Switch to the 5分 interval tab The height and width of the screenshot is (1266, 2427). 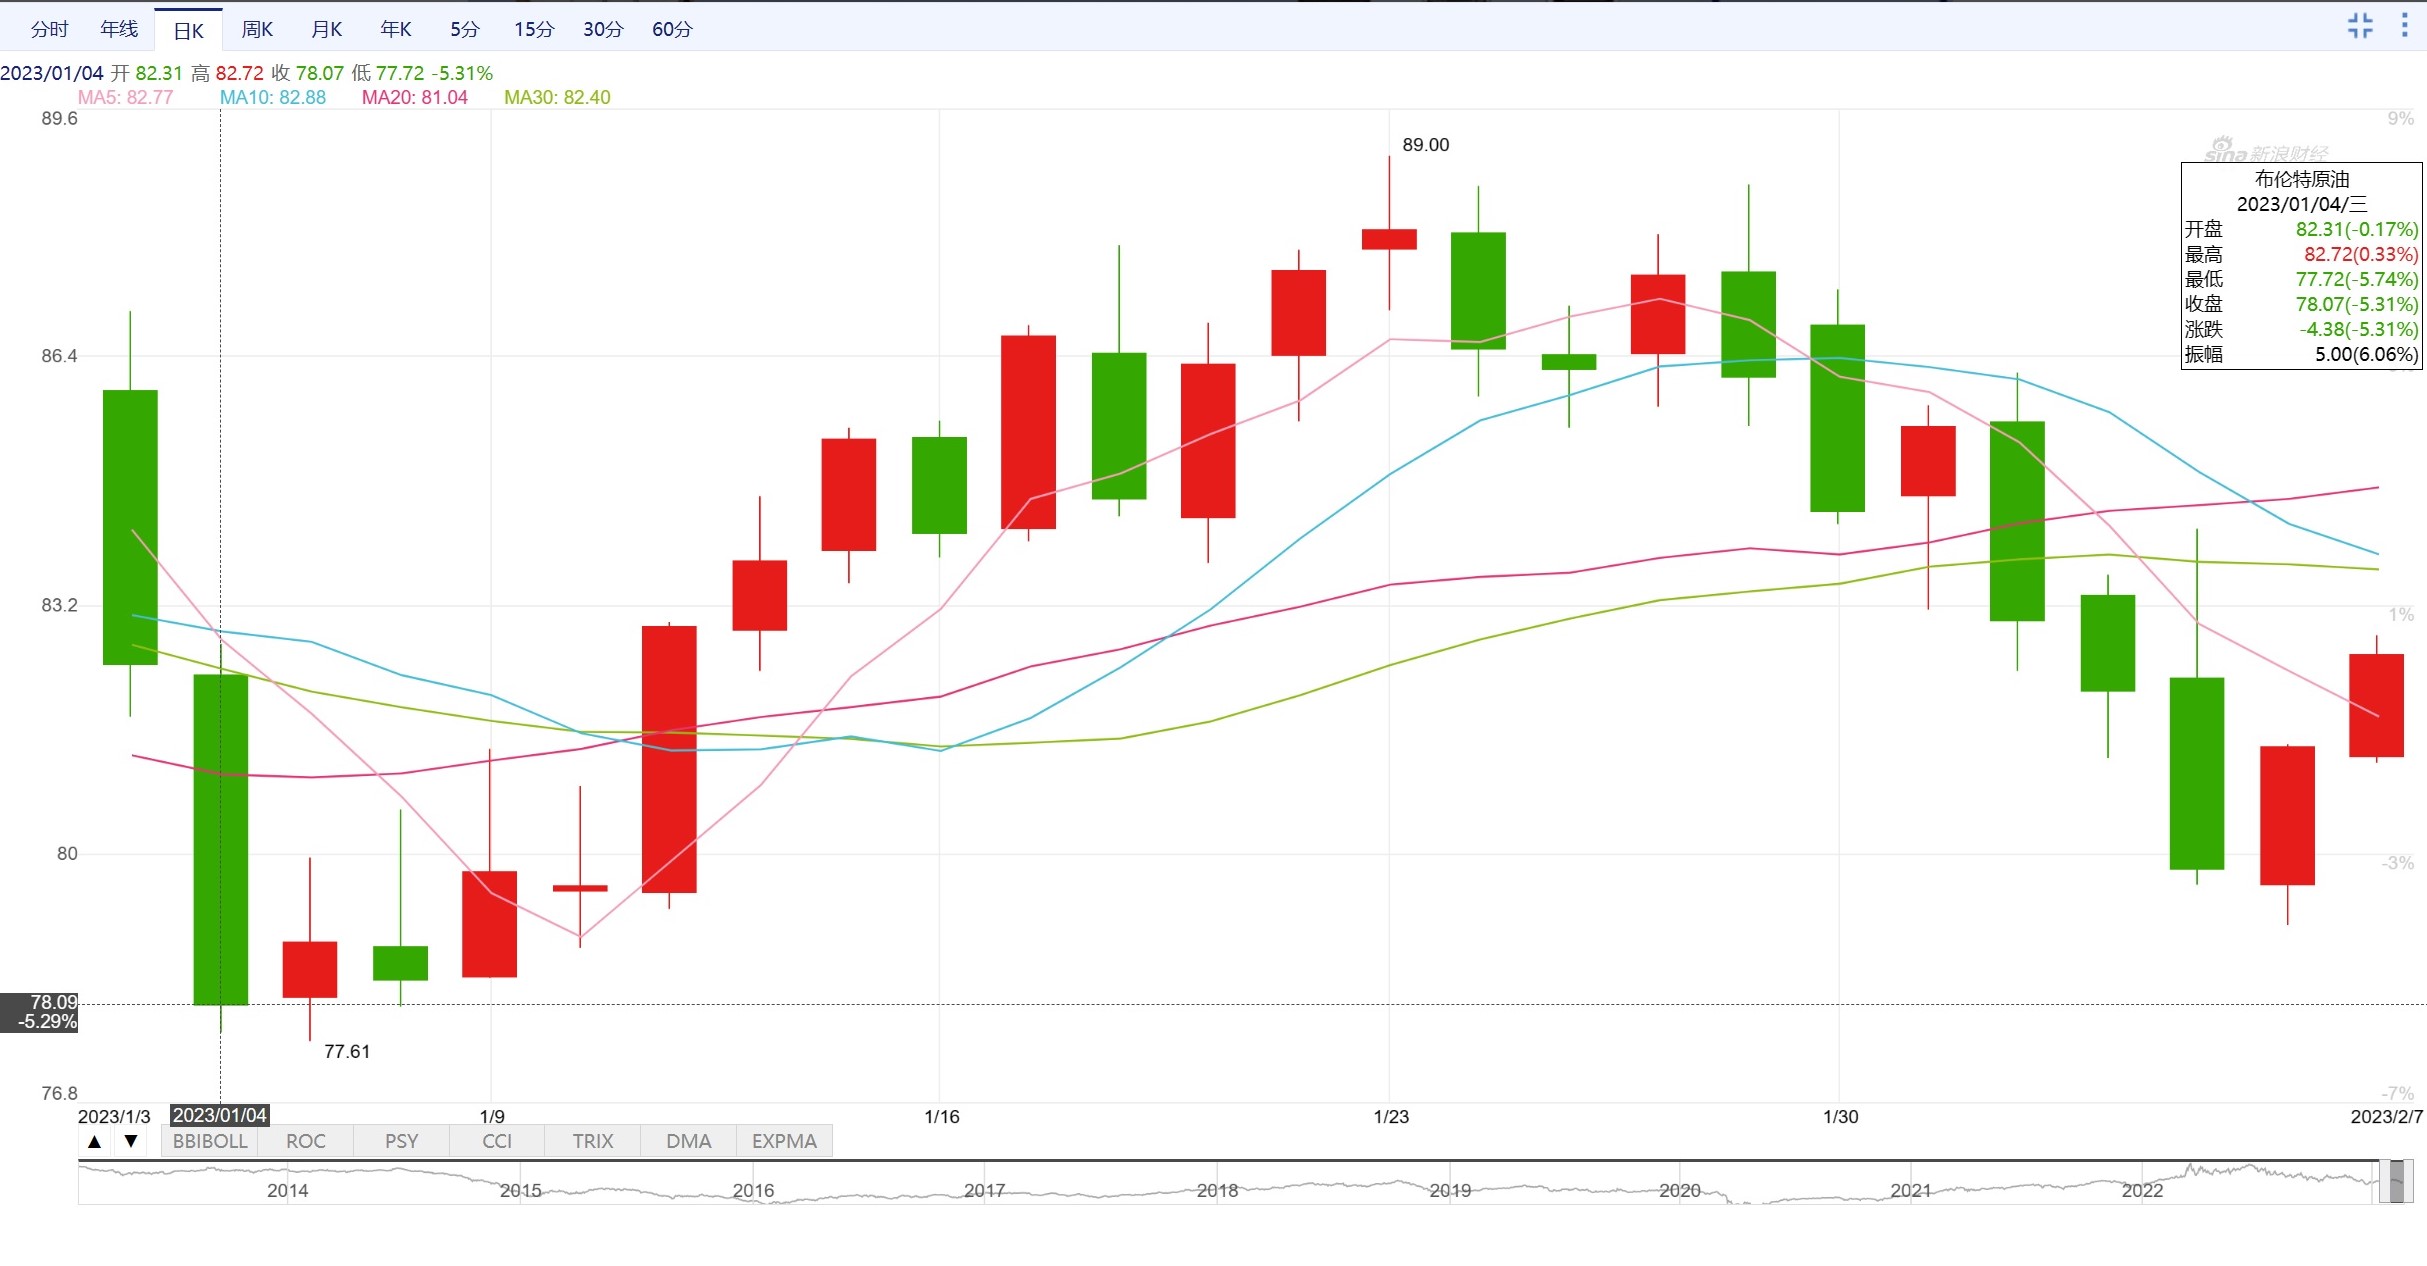(464, 29)
